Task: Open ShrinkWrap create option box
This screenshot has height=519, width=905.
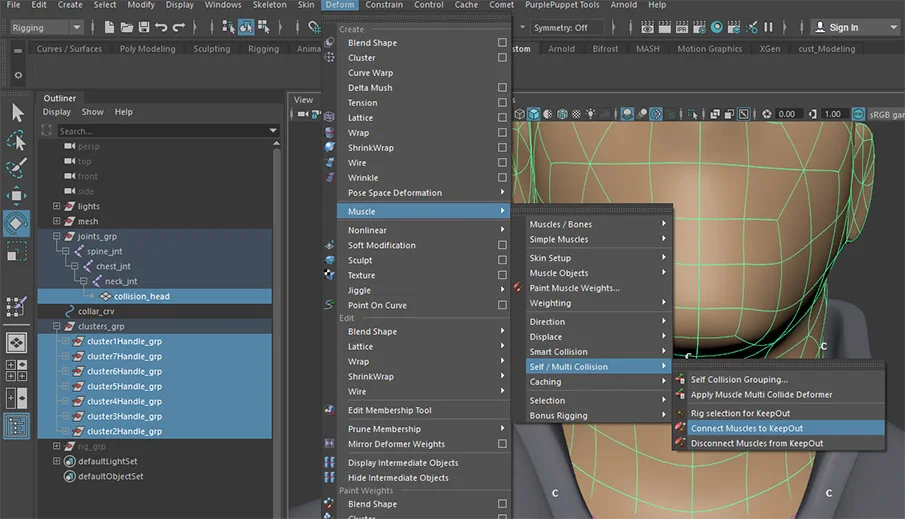Action: 502,148
